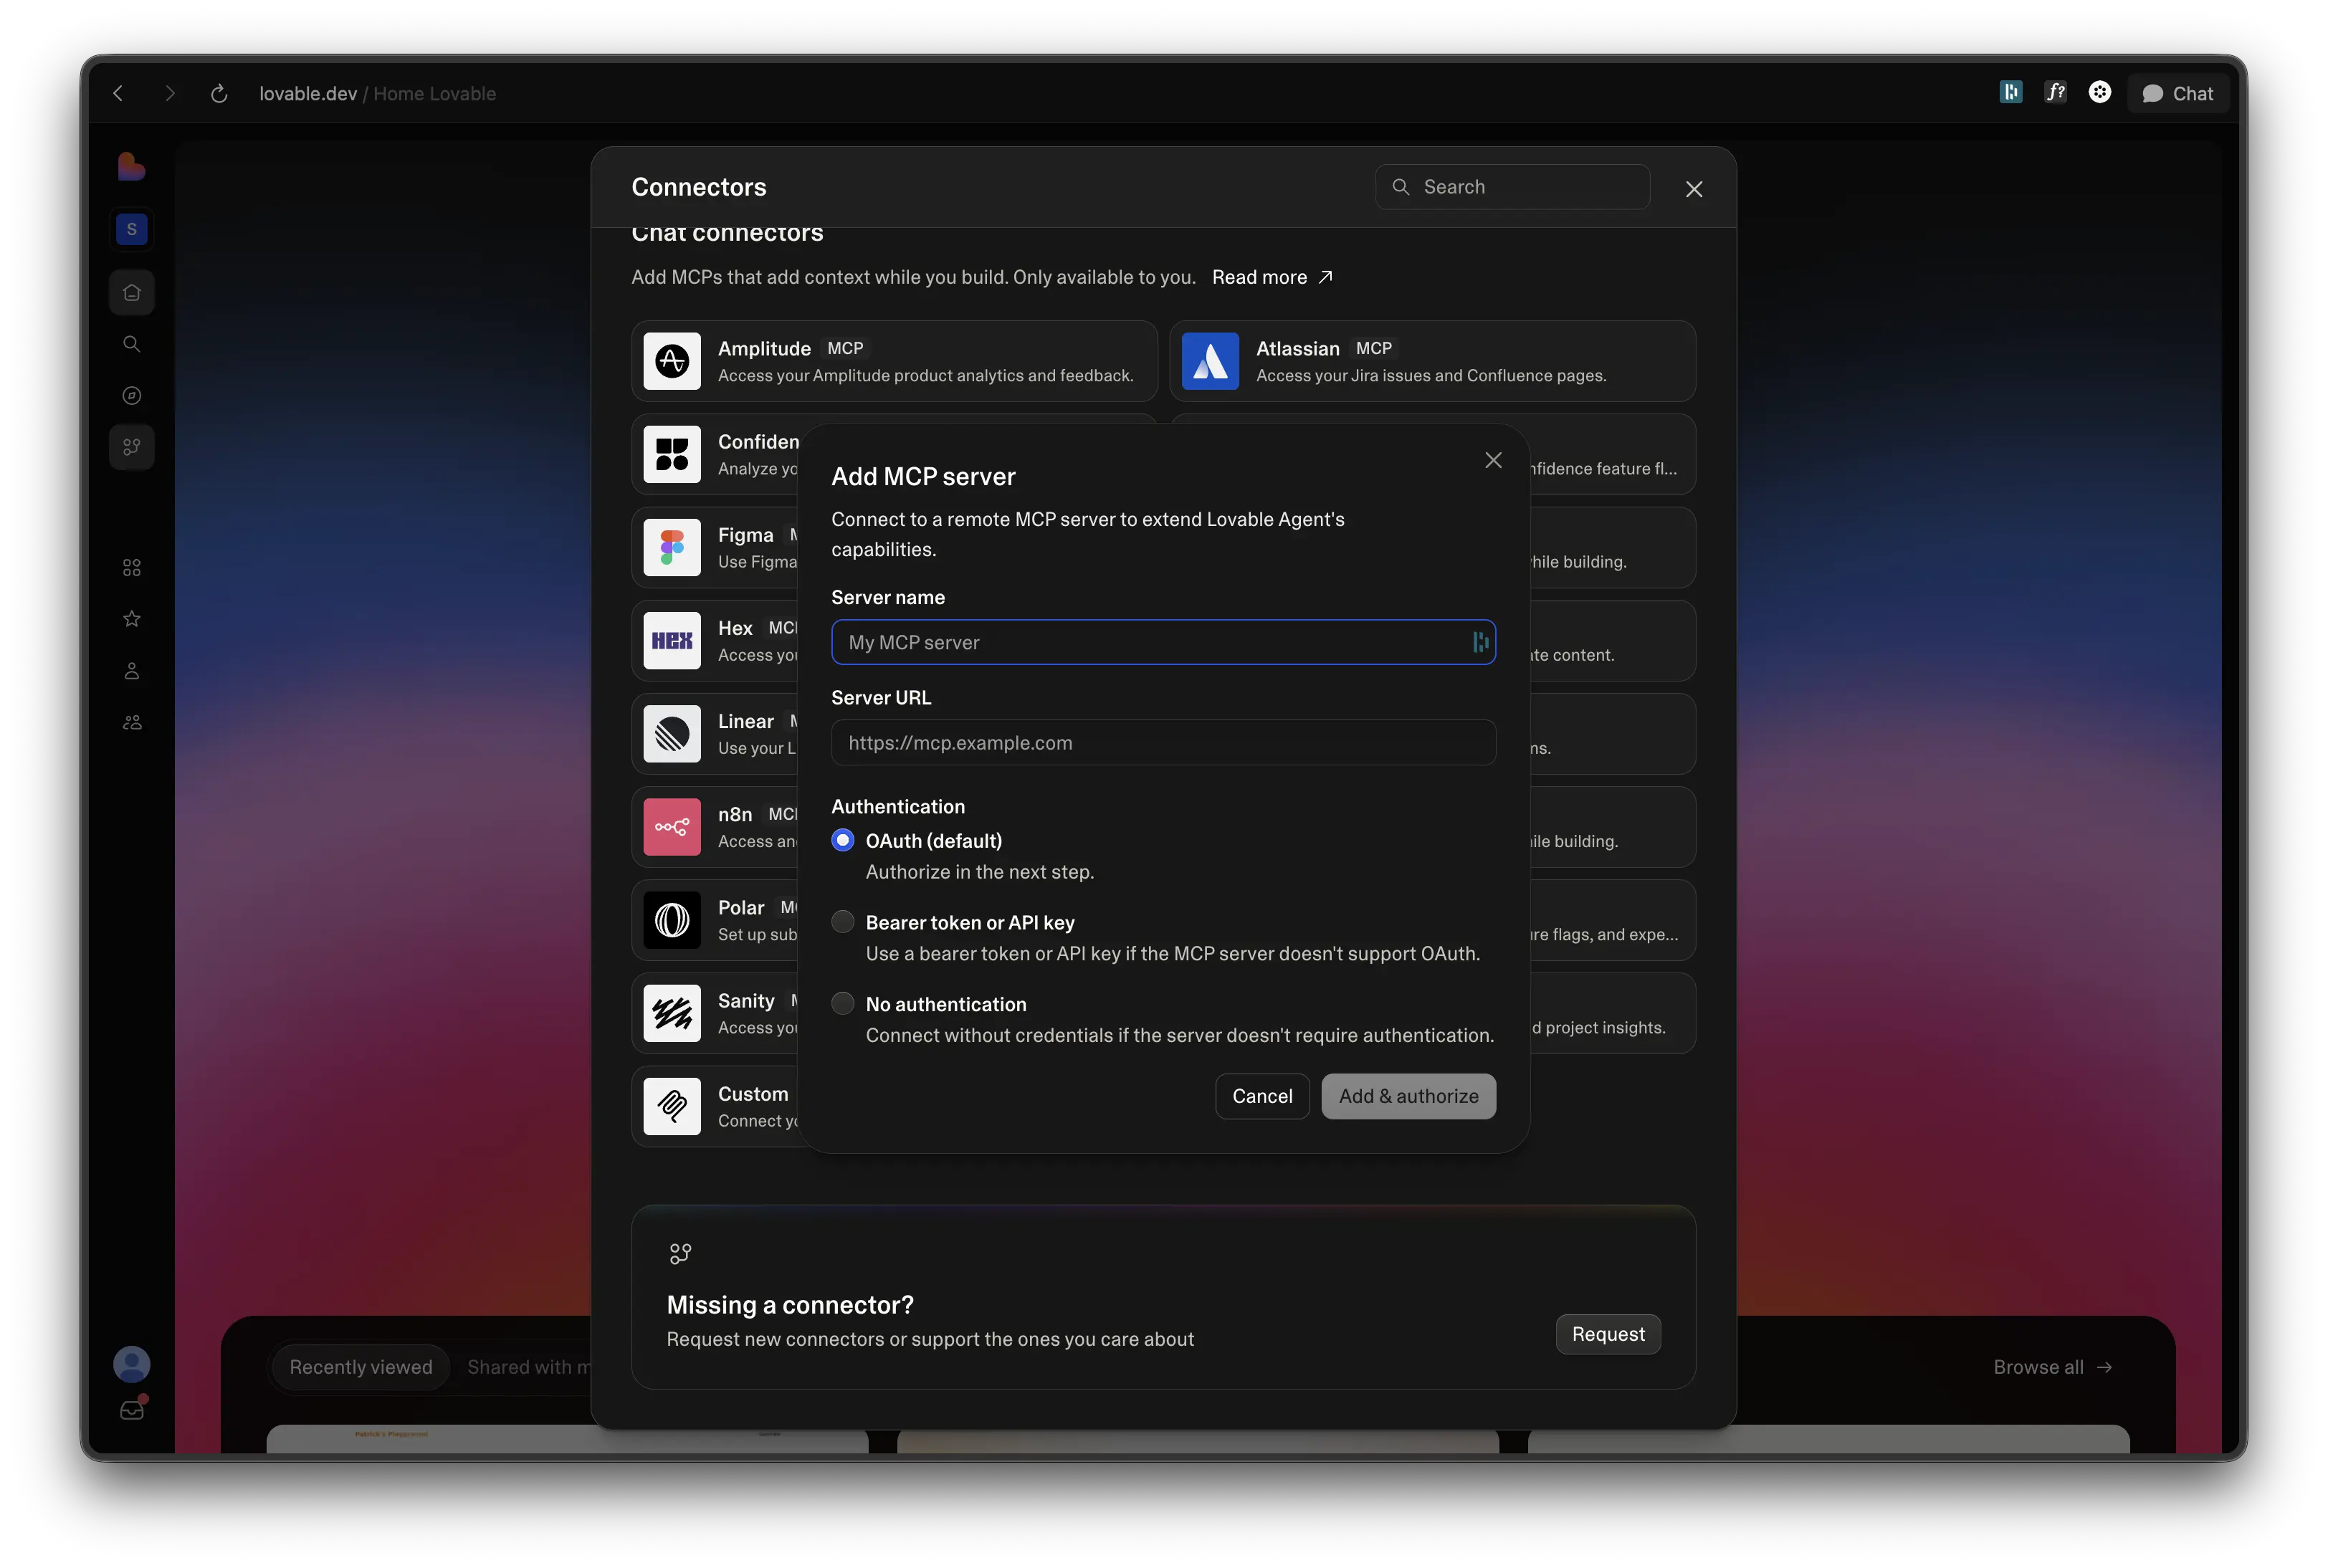Close the Connectors dialog
The width and height of the screenshot is (2328, 1568).
(1693, 189)
